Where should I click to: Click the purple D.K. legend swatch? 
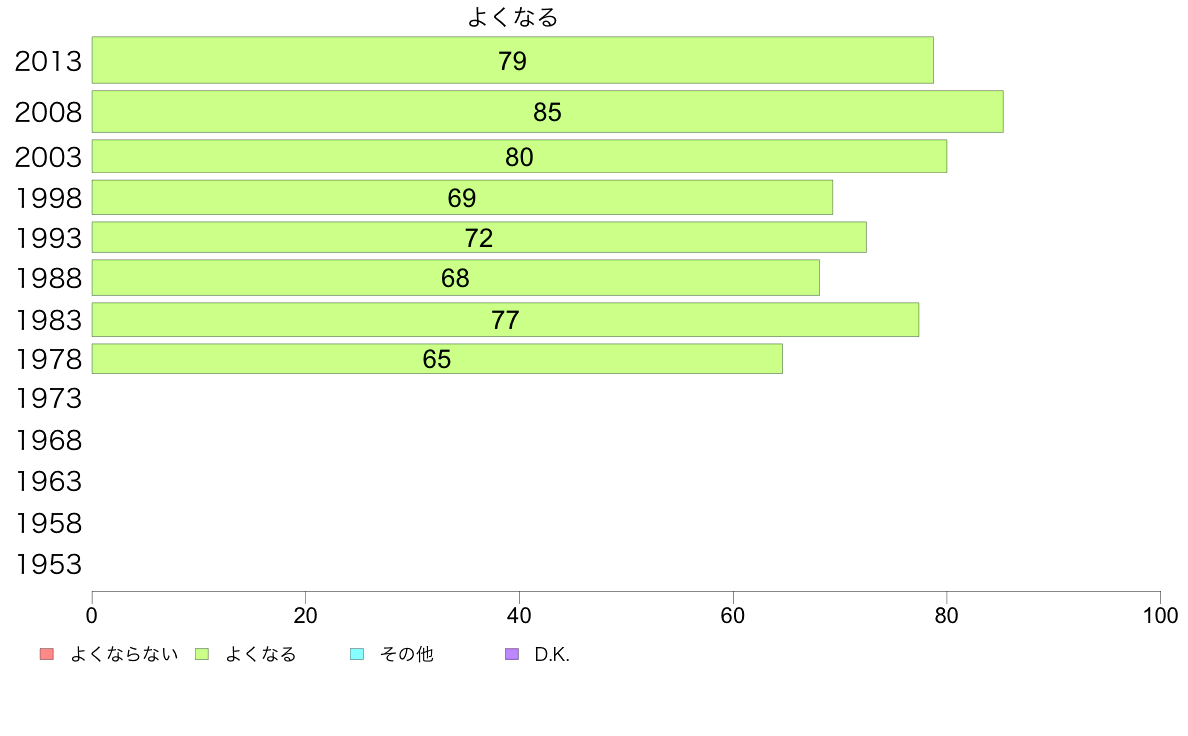tap(512, 654)
